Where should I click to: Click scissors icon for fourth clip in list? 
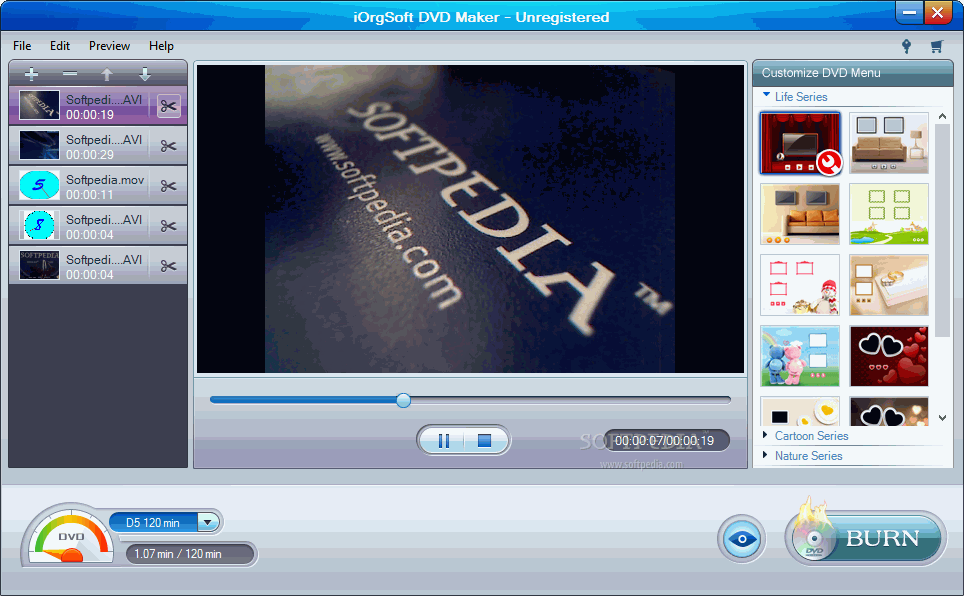pos(168,226)
